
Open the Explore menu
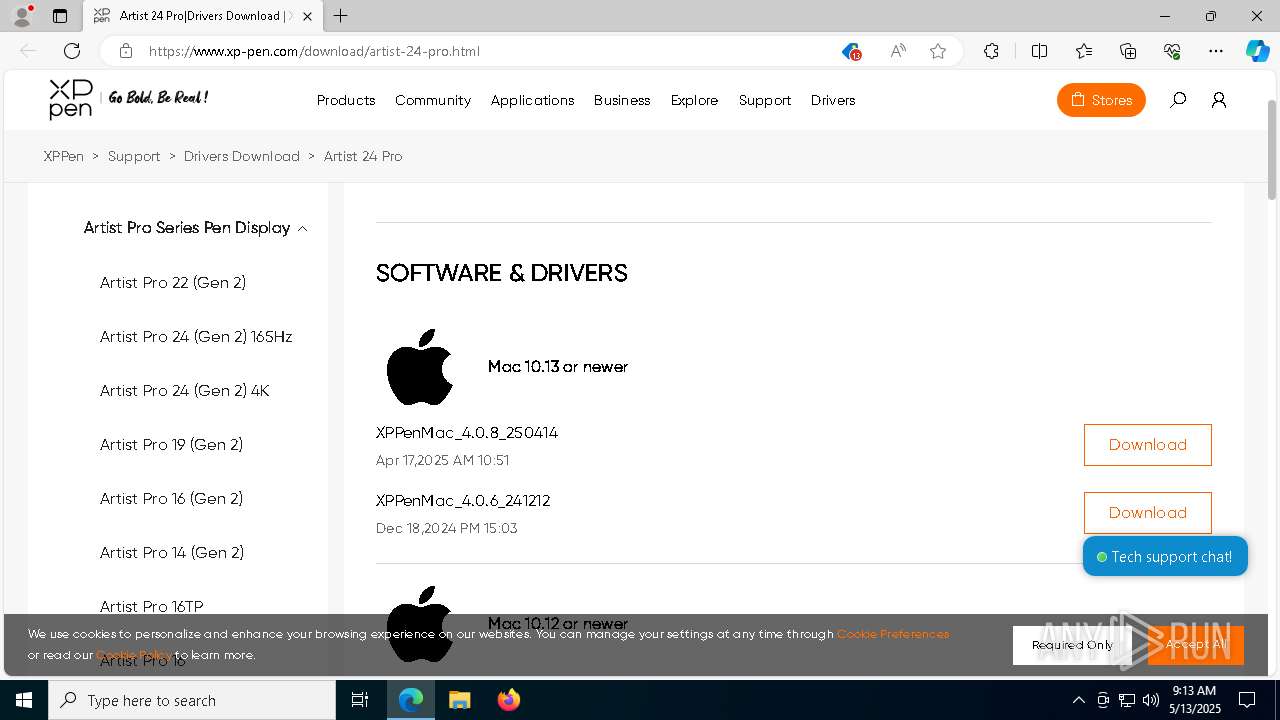pyautogui.click(x=695, y=100)
